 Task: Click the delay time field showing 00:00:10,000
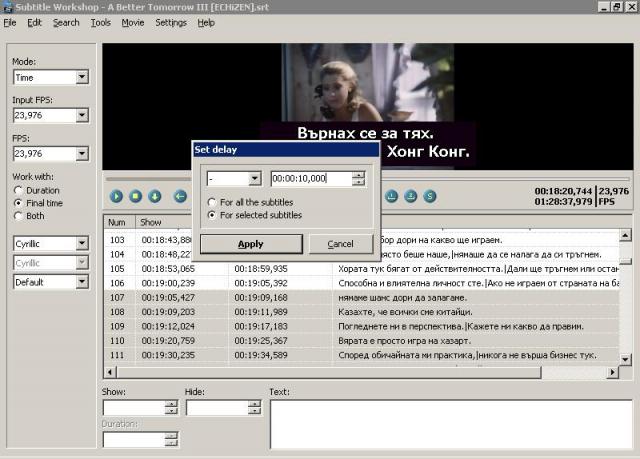click(x=311, y=179)
